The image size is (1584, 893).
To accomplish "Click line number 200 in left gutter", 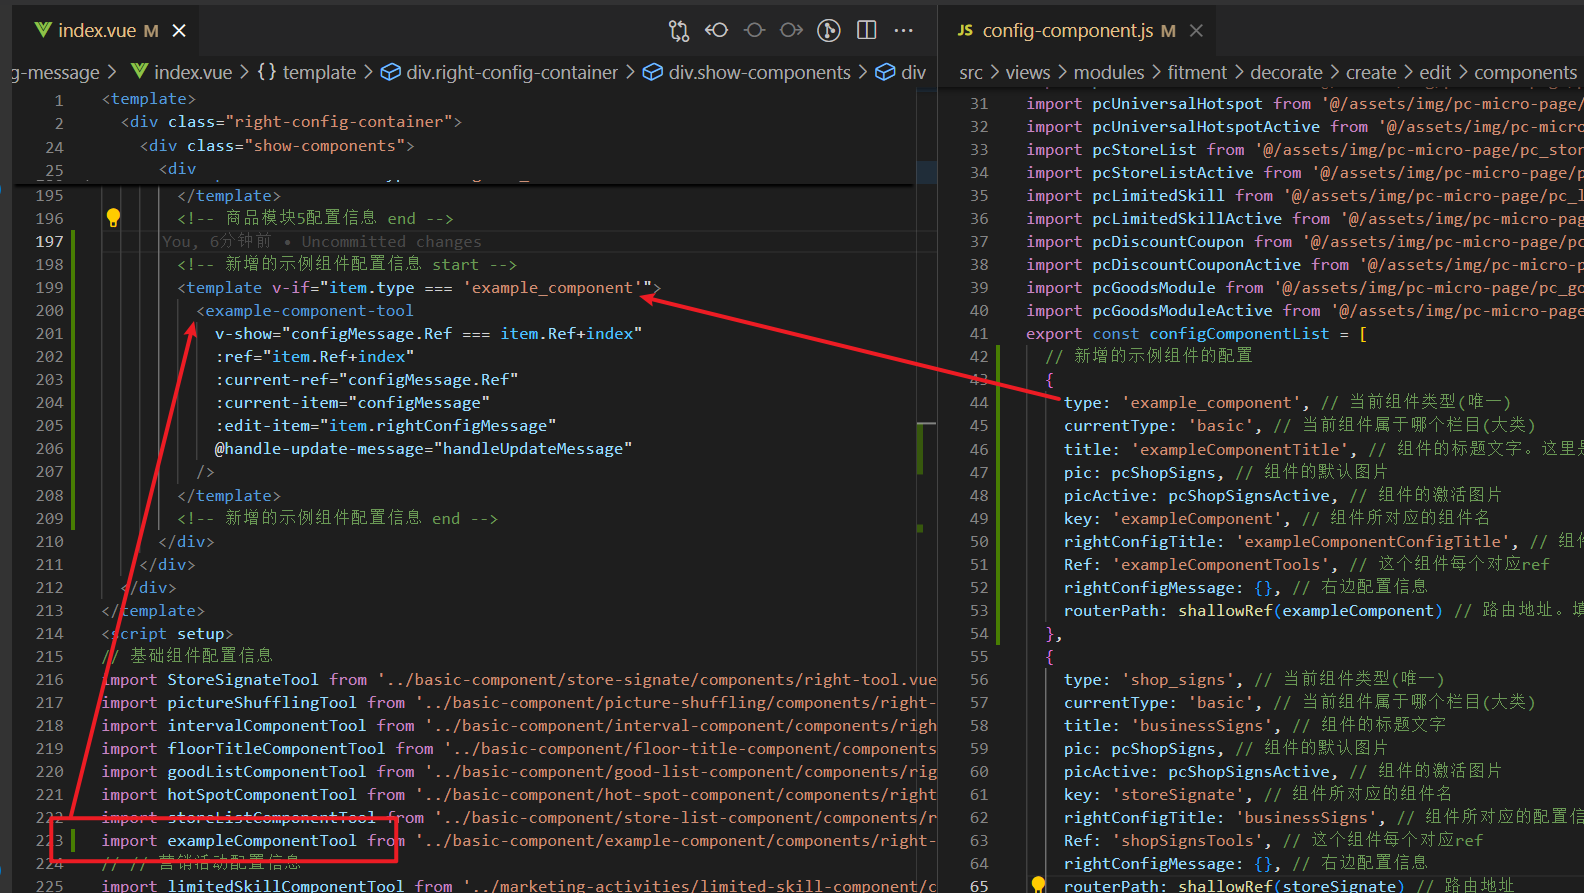I will [49, 311].
